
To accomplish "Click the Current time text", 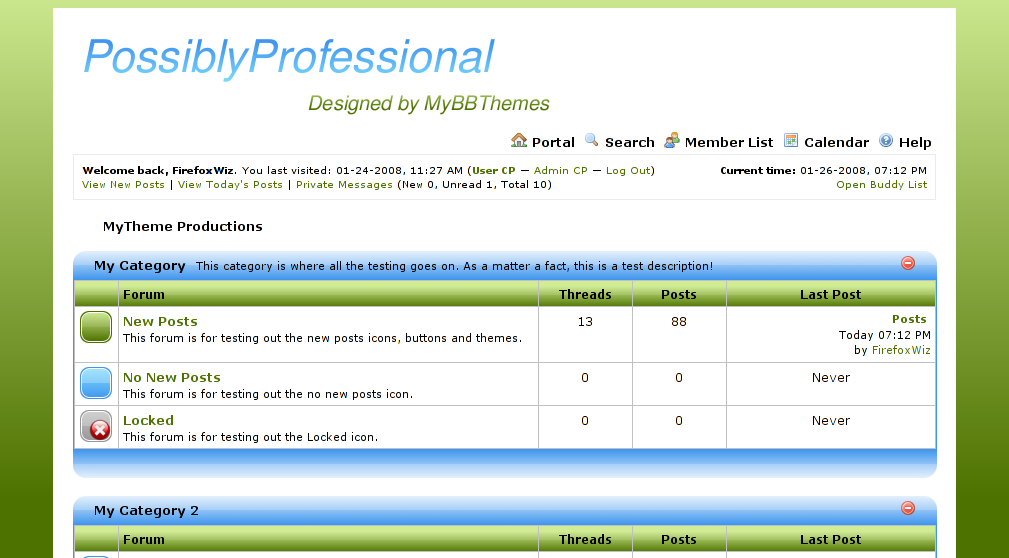I will [x=824, y=171].
